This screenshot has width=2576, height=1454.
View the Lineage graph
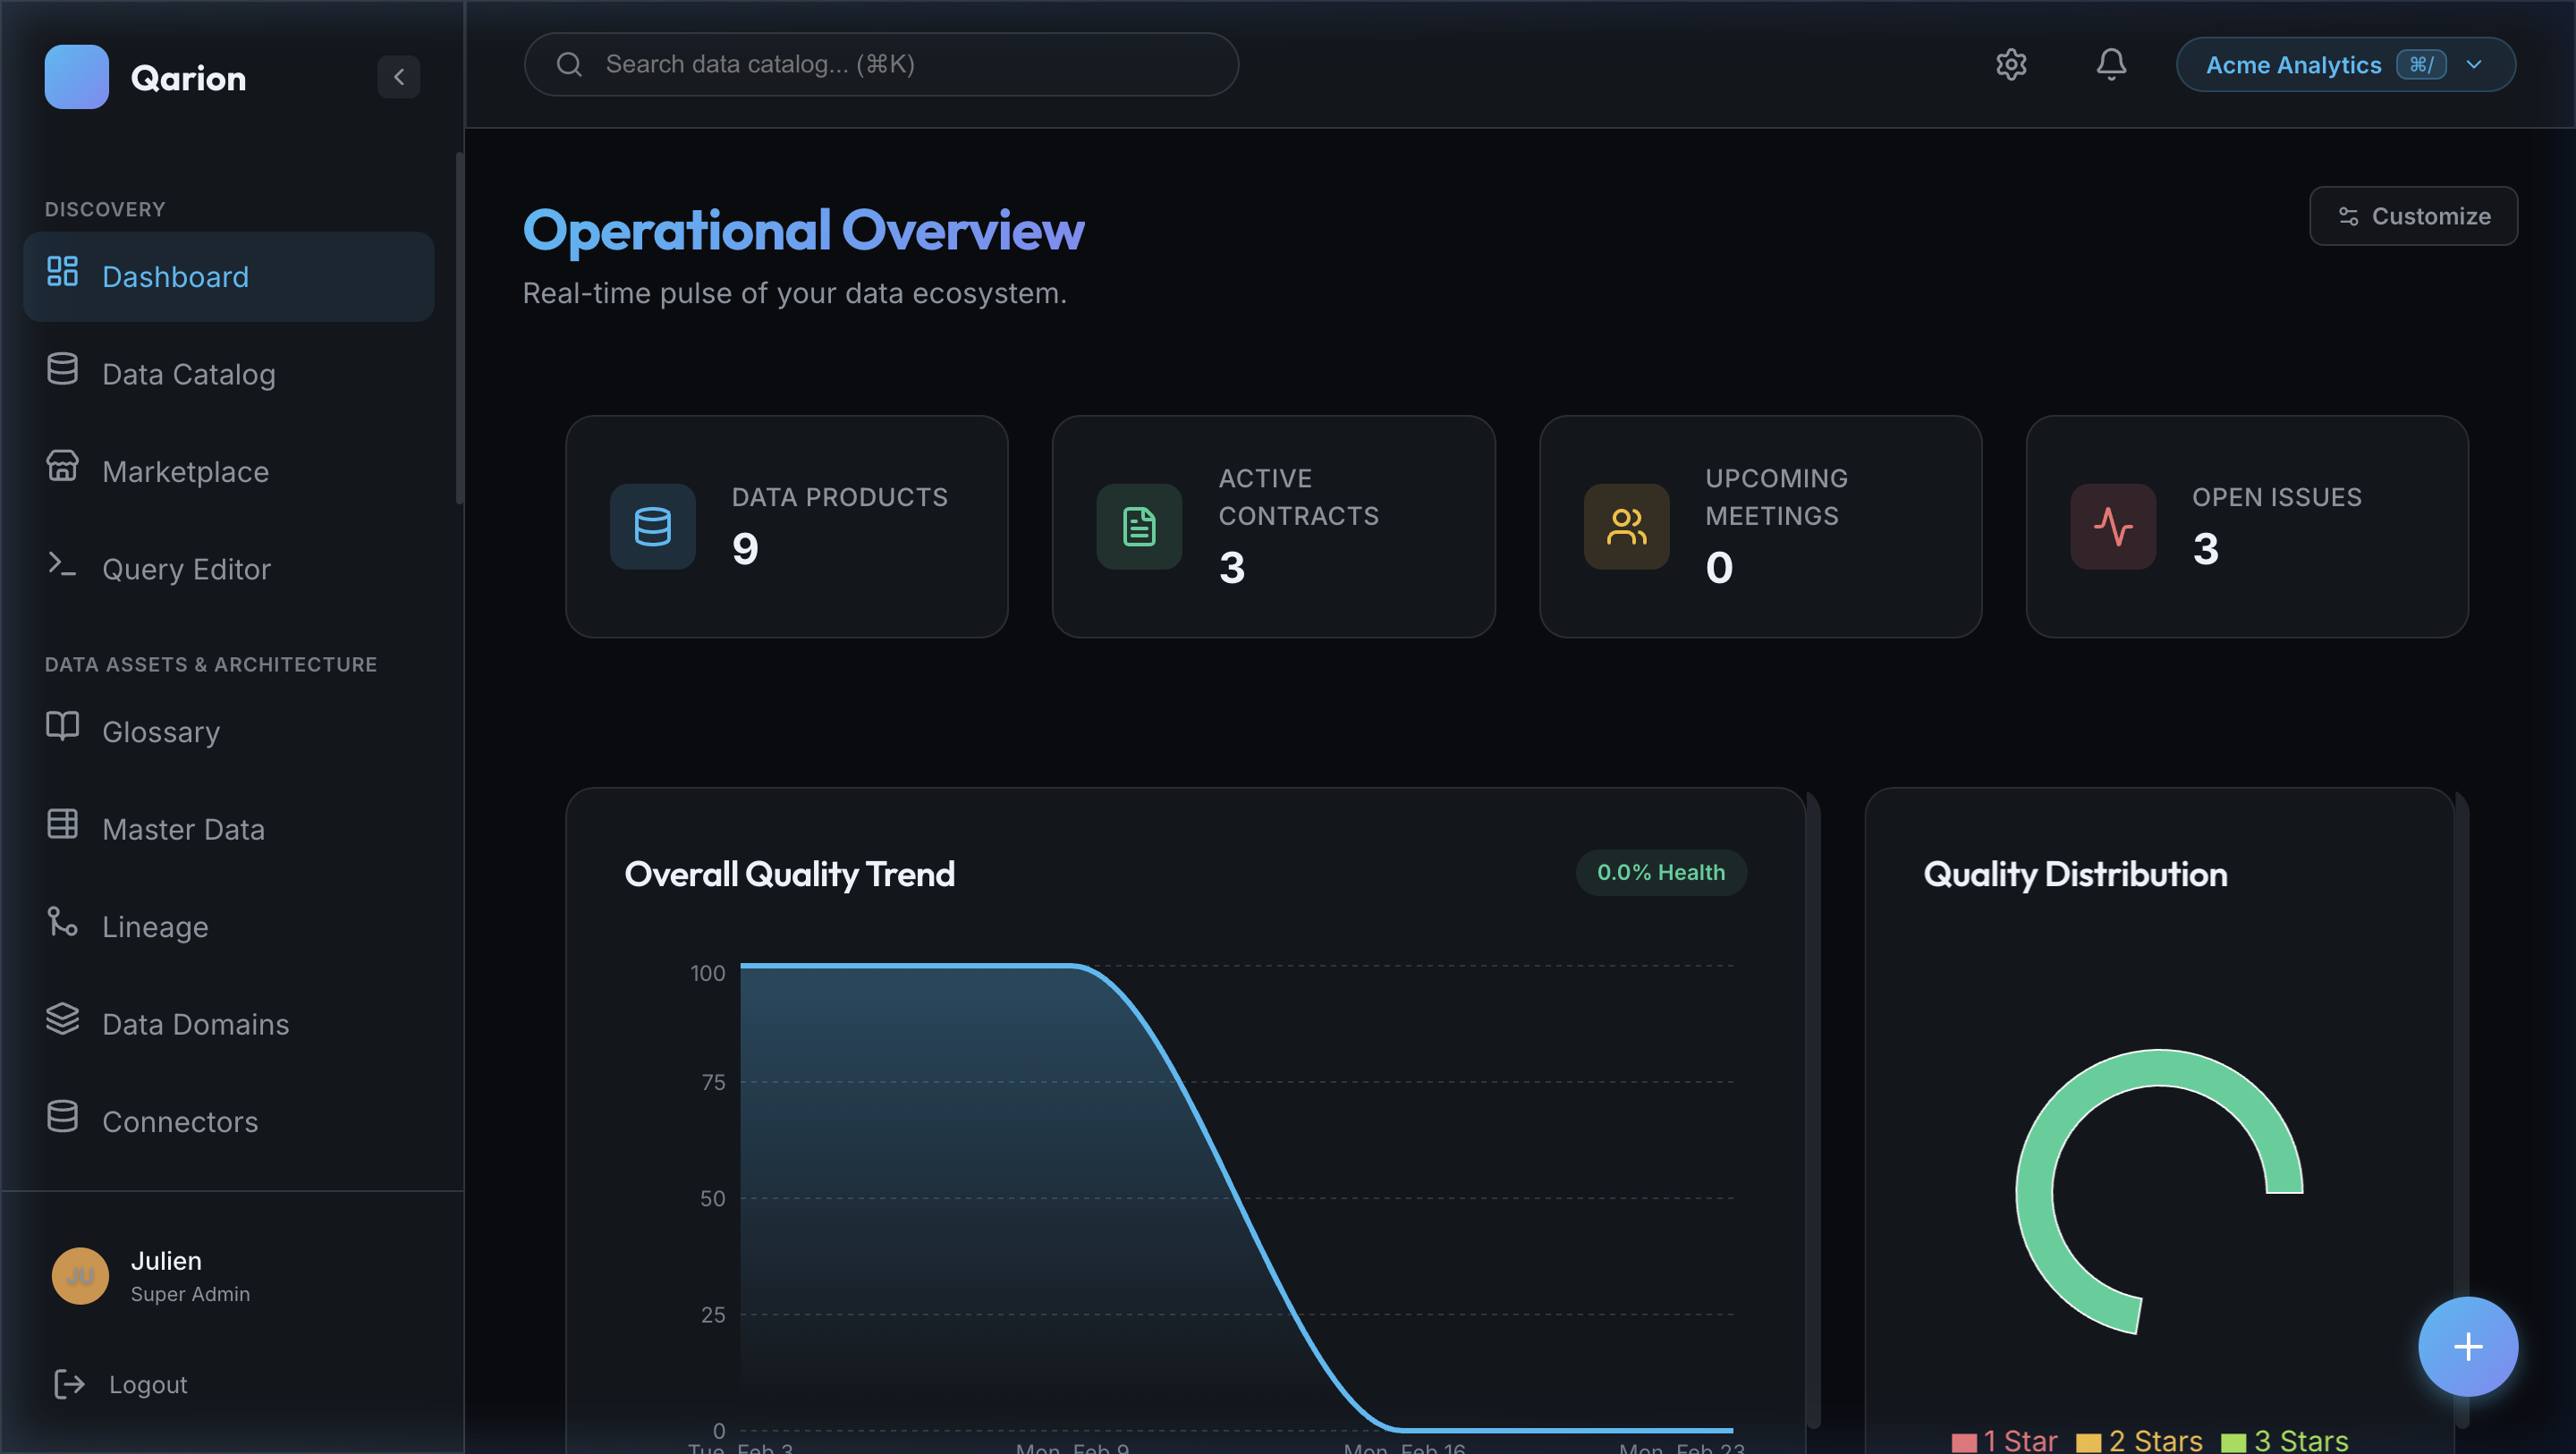pyautogui.click(x=155, y=926)
